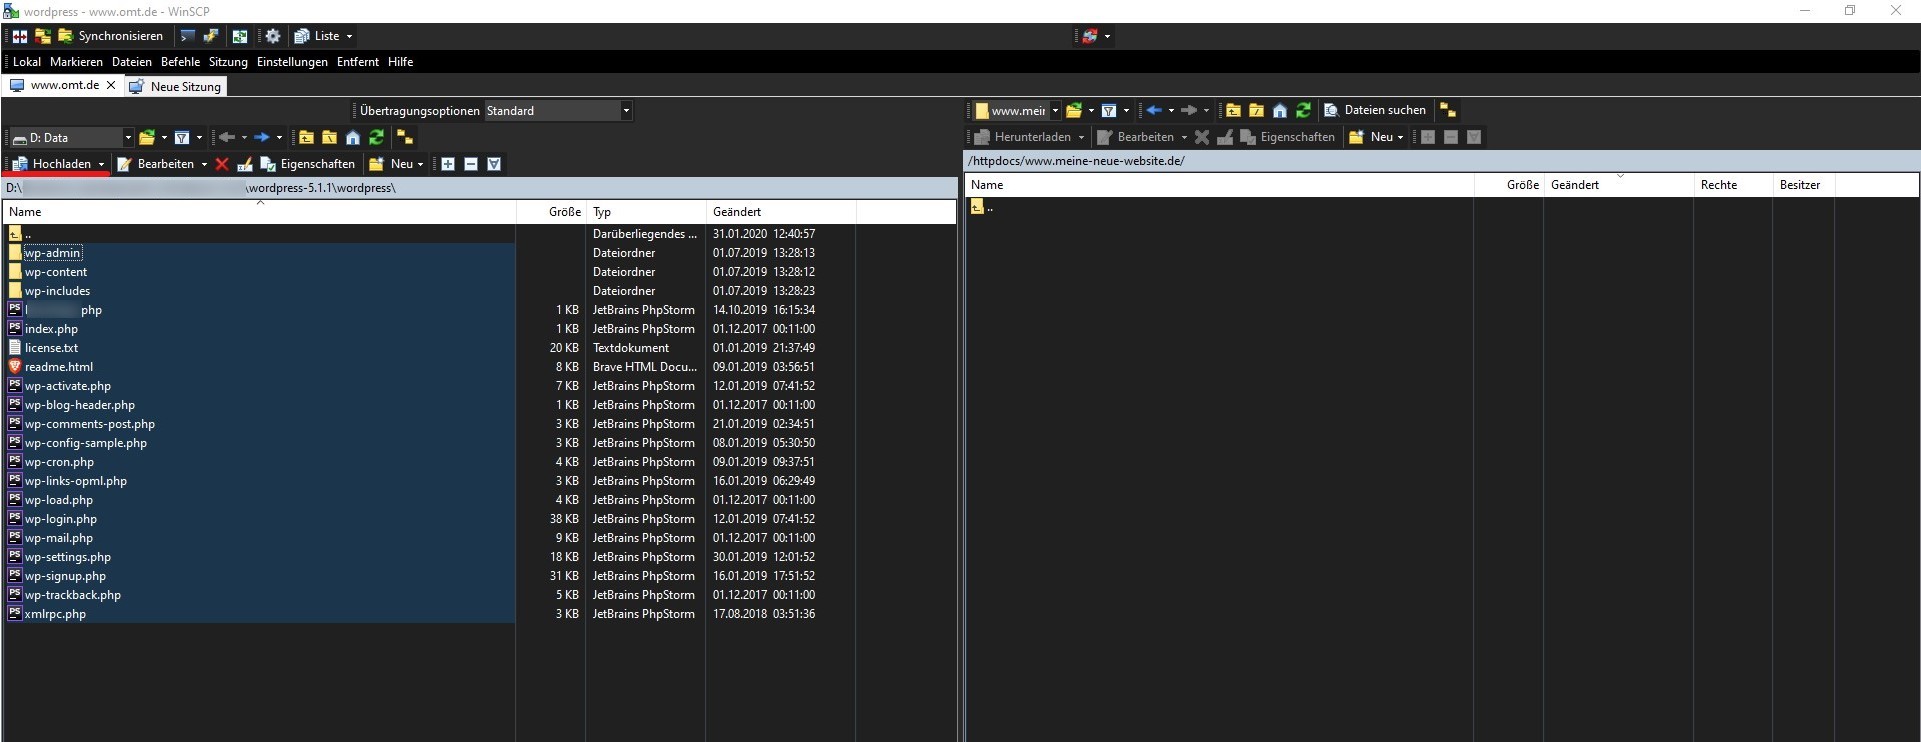Image resolution: width=1921 pixels, height=742 pixels.
Task: Click the local panel filter icon
Action: click(182, 137)
